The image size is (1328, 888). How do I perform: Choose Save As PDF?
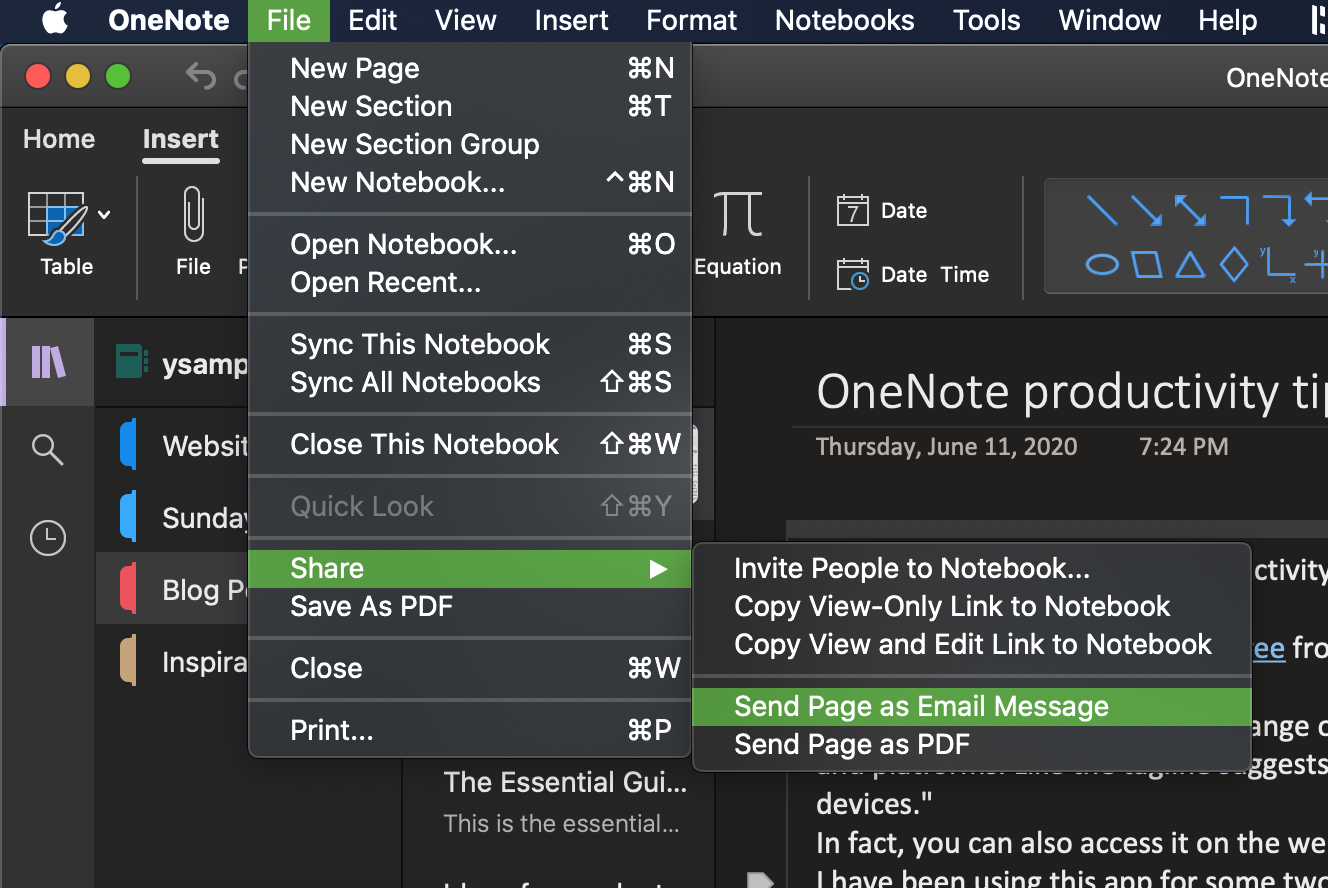point(469,606)
